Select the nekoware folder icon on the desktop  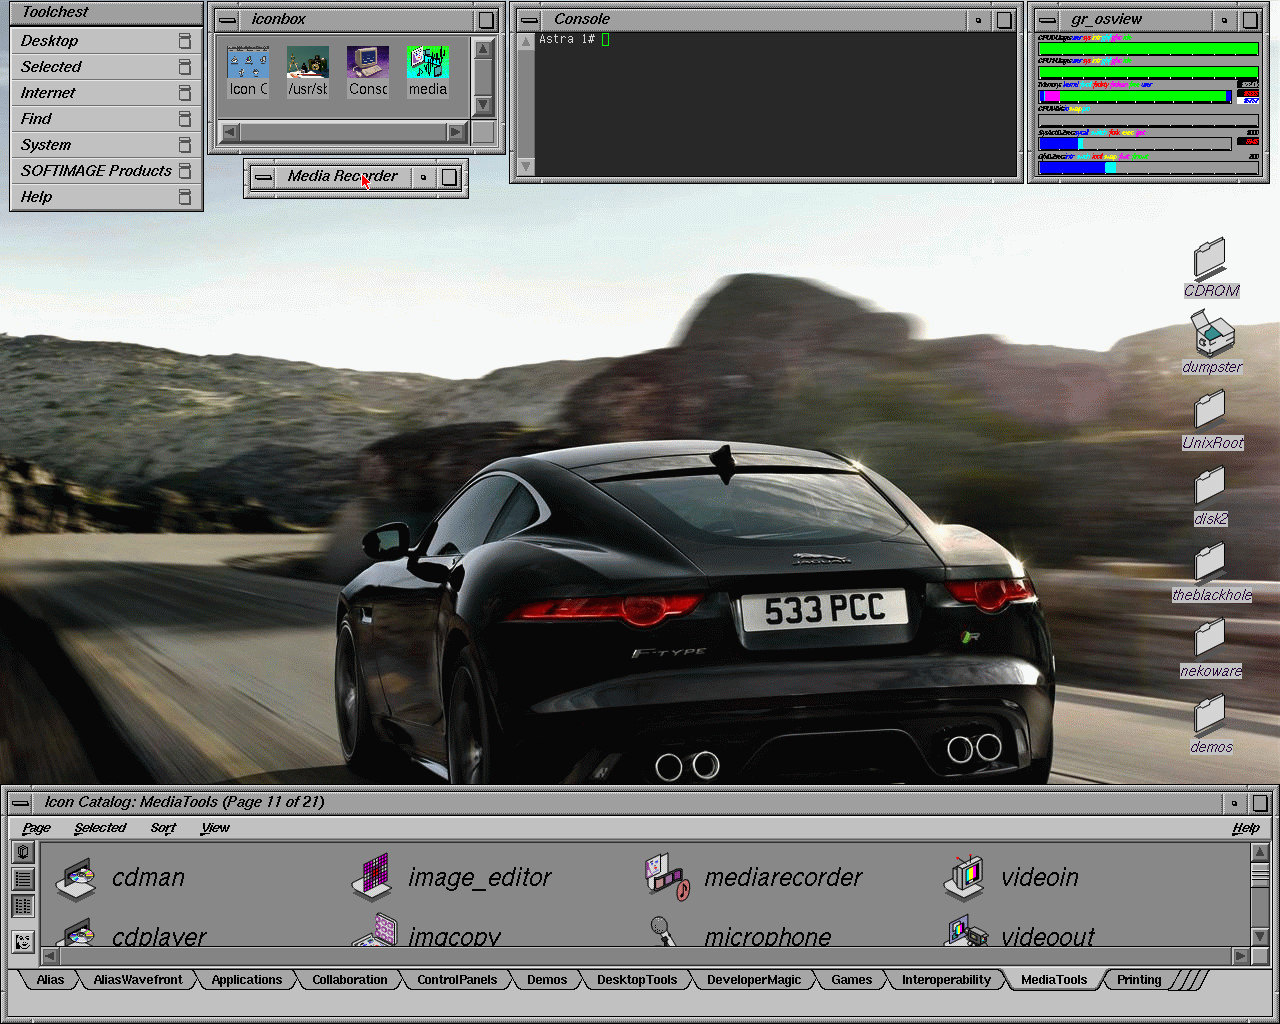[1210, 638]
